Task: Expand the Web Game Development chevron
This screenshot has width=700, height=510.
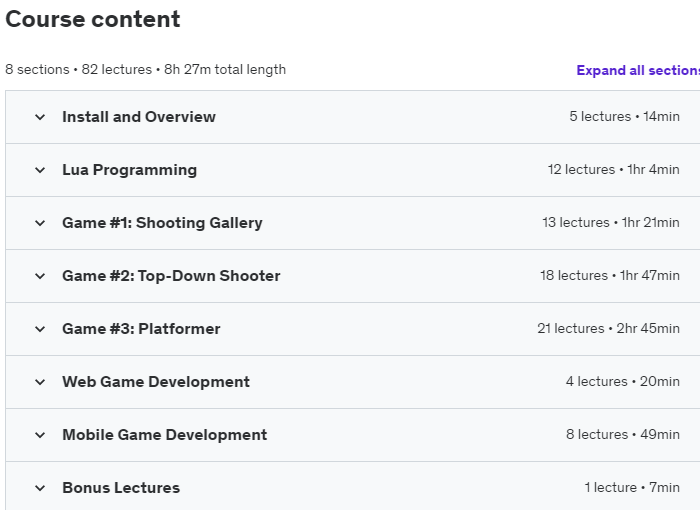Action: (40, 382)
